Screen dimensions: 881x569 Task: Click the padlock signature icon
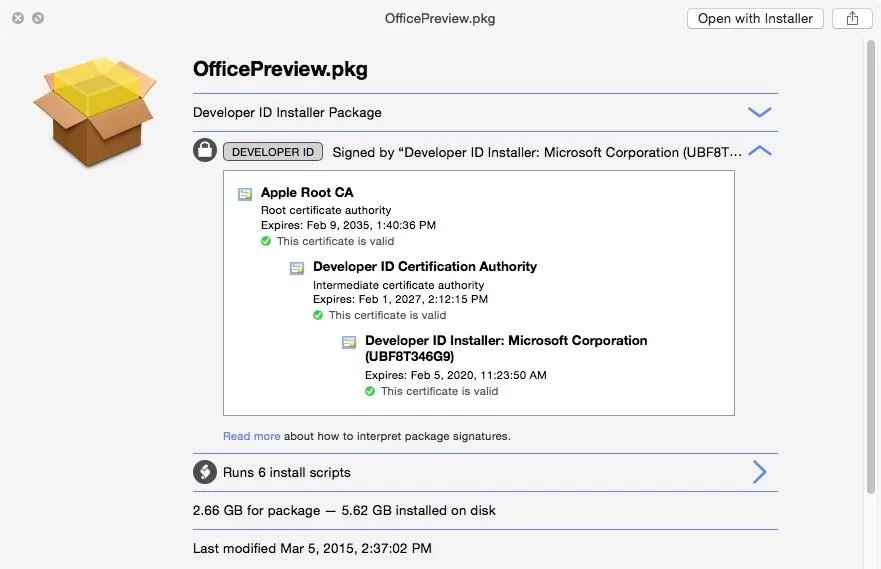point(205,151)
